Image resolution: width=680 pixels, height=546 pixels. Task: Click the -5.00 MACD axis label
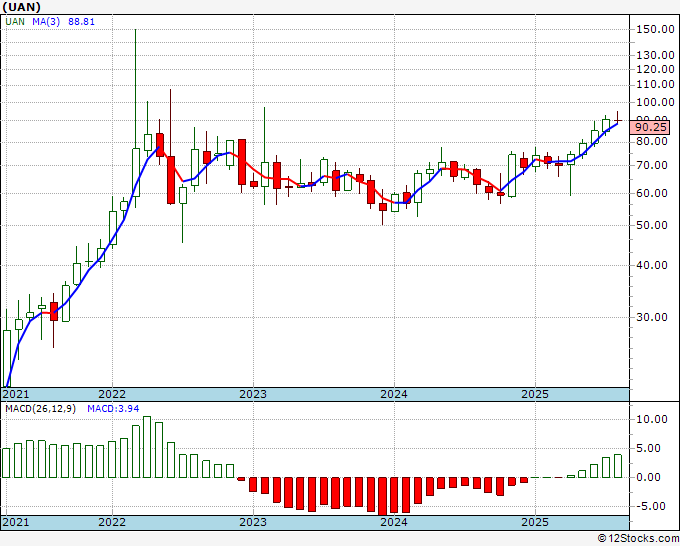[x=652, y=506]
